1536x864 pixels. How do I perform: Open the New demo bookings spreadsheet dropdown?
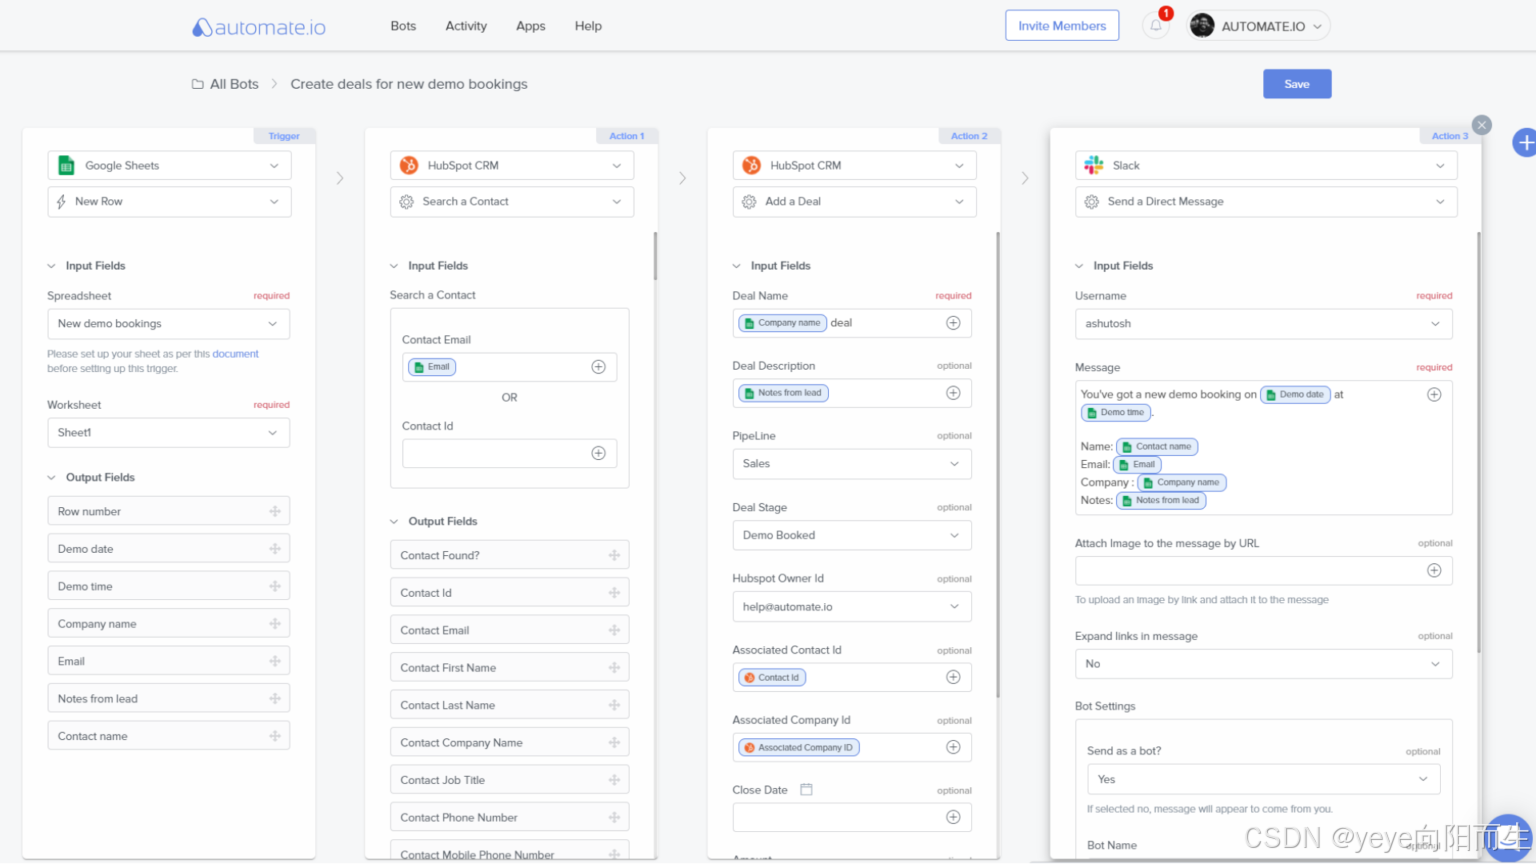pyautogui.click(x=168, y=324)
